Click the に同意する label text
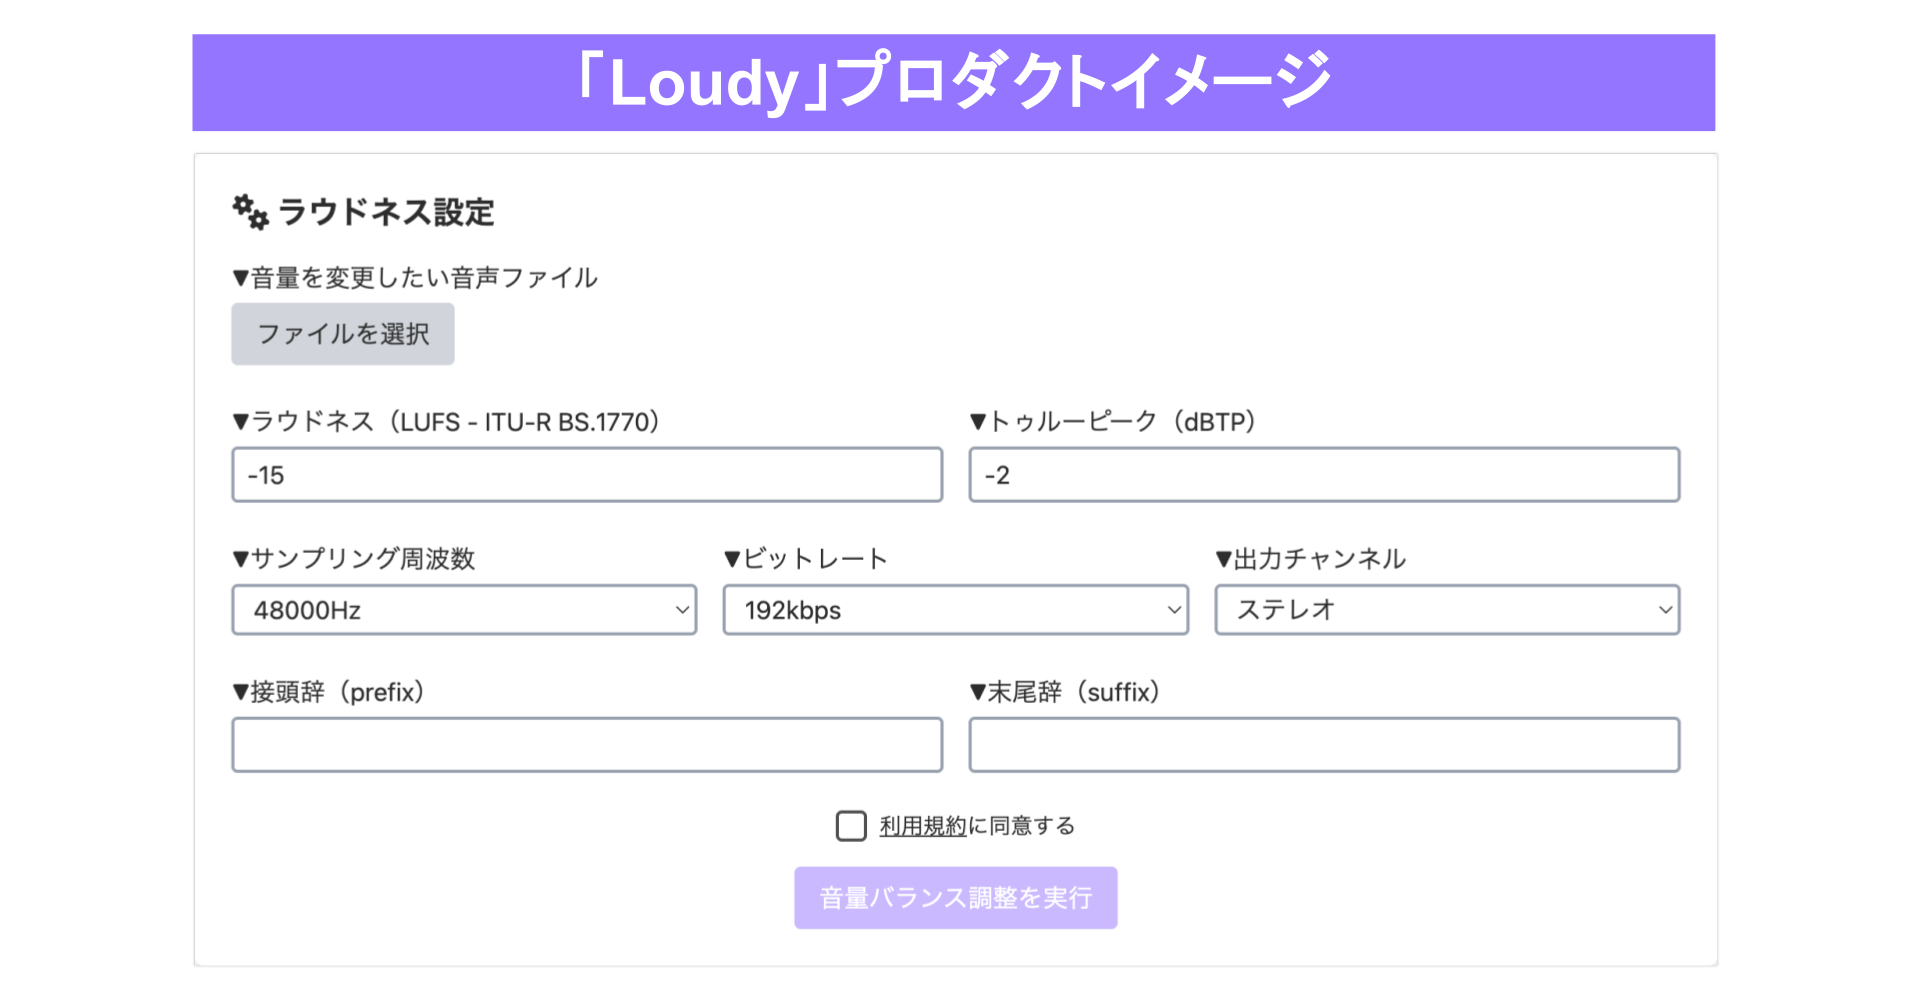Image resolution: width=1910 pixels, height=1000 pixels. (1021, 826)
